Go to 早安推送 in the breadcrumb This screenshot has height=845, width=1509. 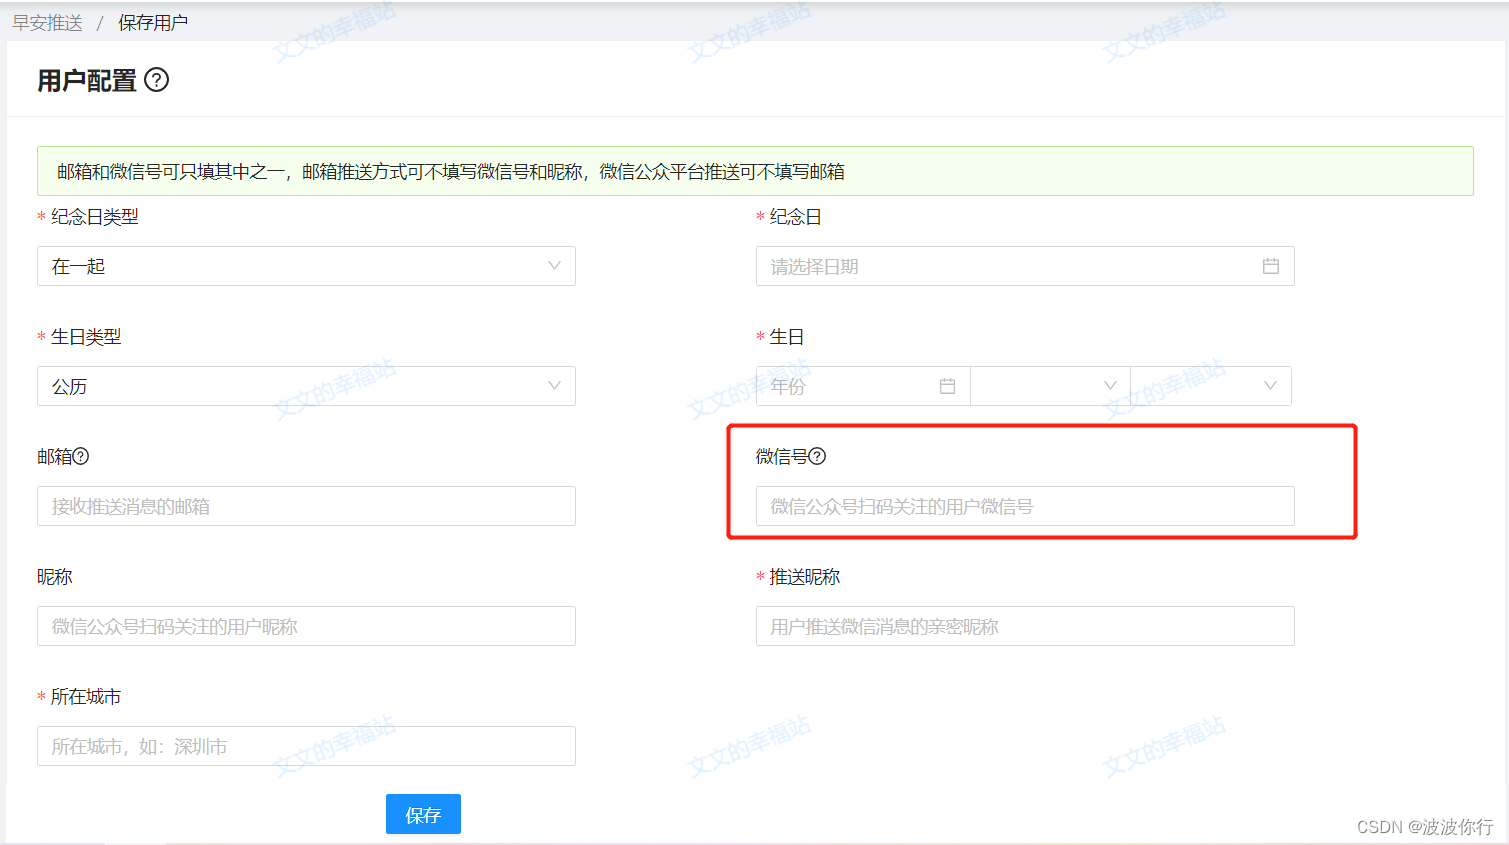[x=47, y=22]
